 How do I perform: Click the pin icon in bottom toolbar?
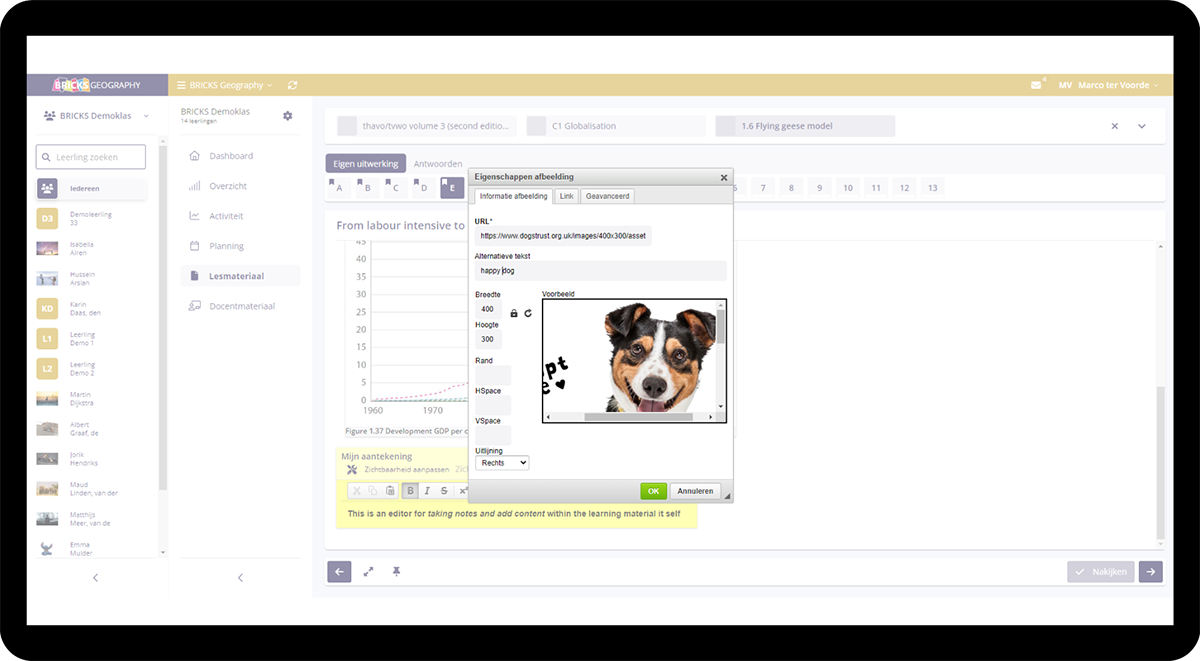point(396,571)
